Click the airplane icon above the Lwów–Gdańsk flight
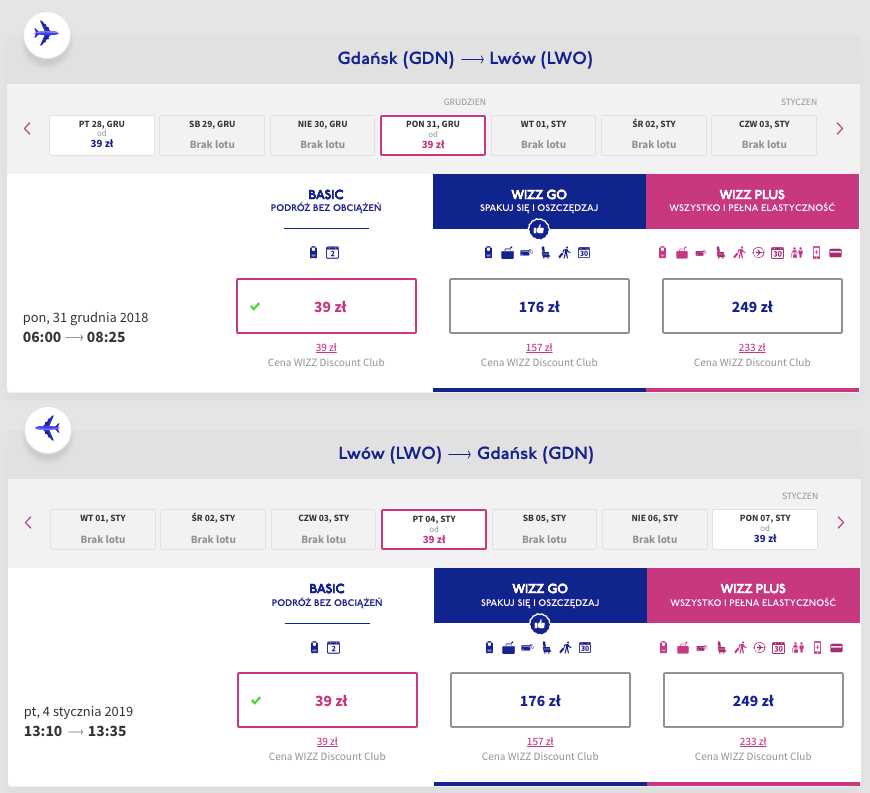870x793 pixels. 46,428
